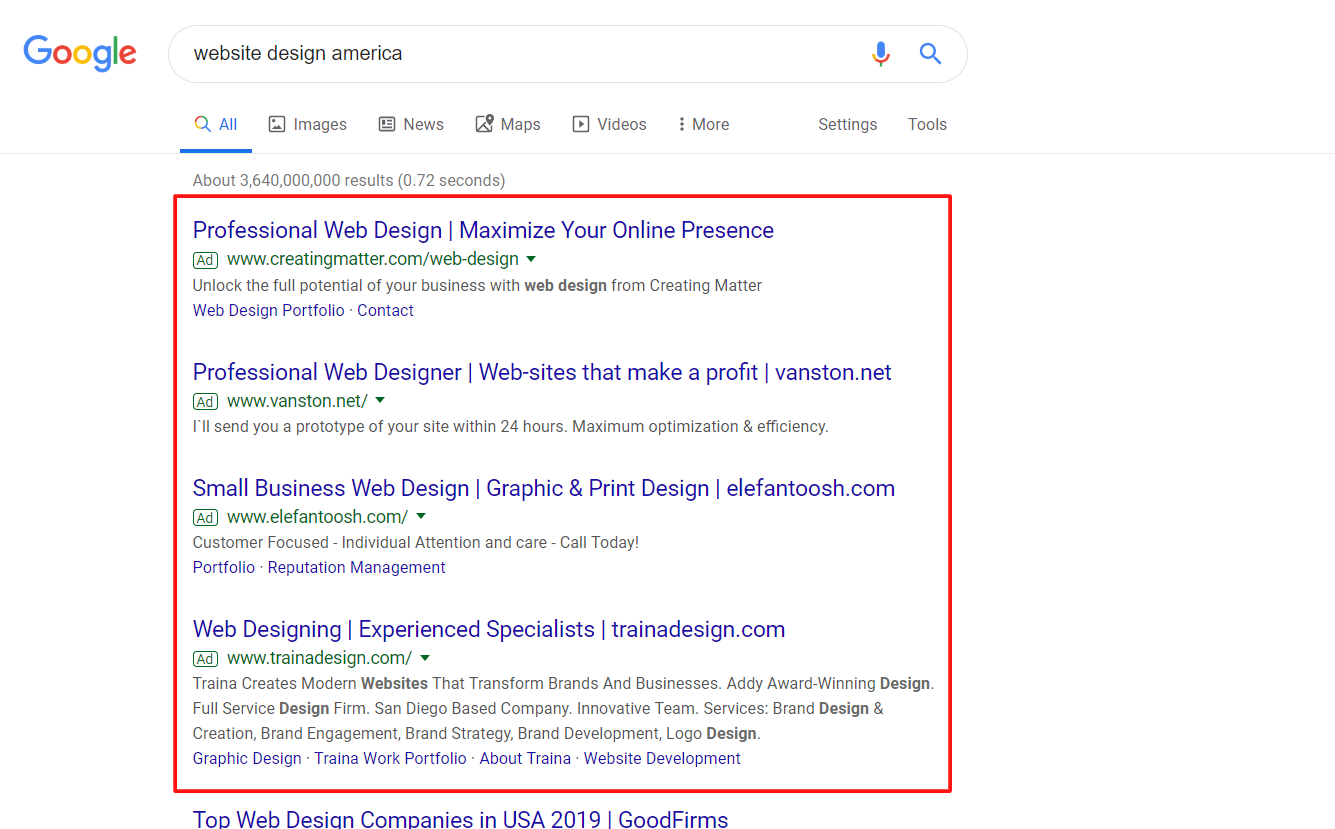This screenshot has width=1335, height=829.
Task: Click the Maps tab icon
Action: [484, 124]
